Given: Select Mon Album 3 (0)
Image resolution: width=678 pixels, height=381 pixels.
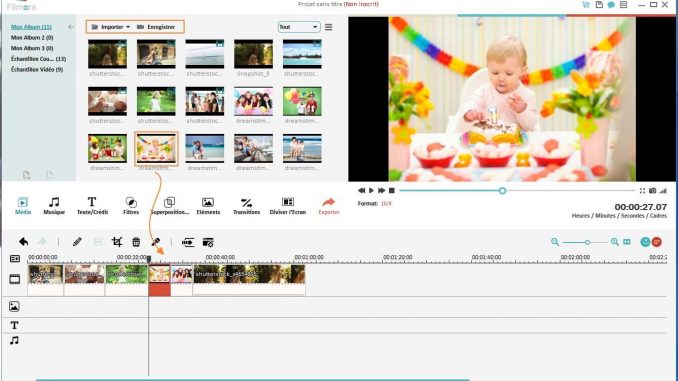Looking at the screenshot, I should 32,48.
